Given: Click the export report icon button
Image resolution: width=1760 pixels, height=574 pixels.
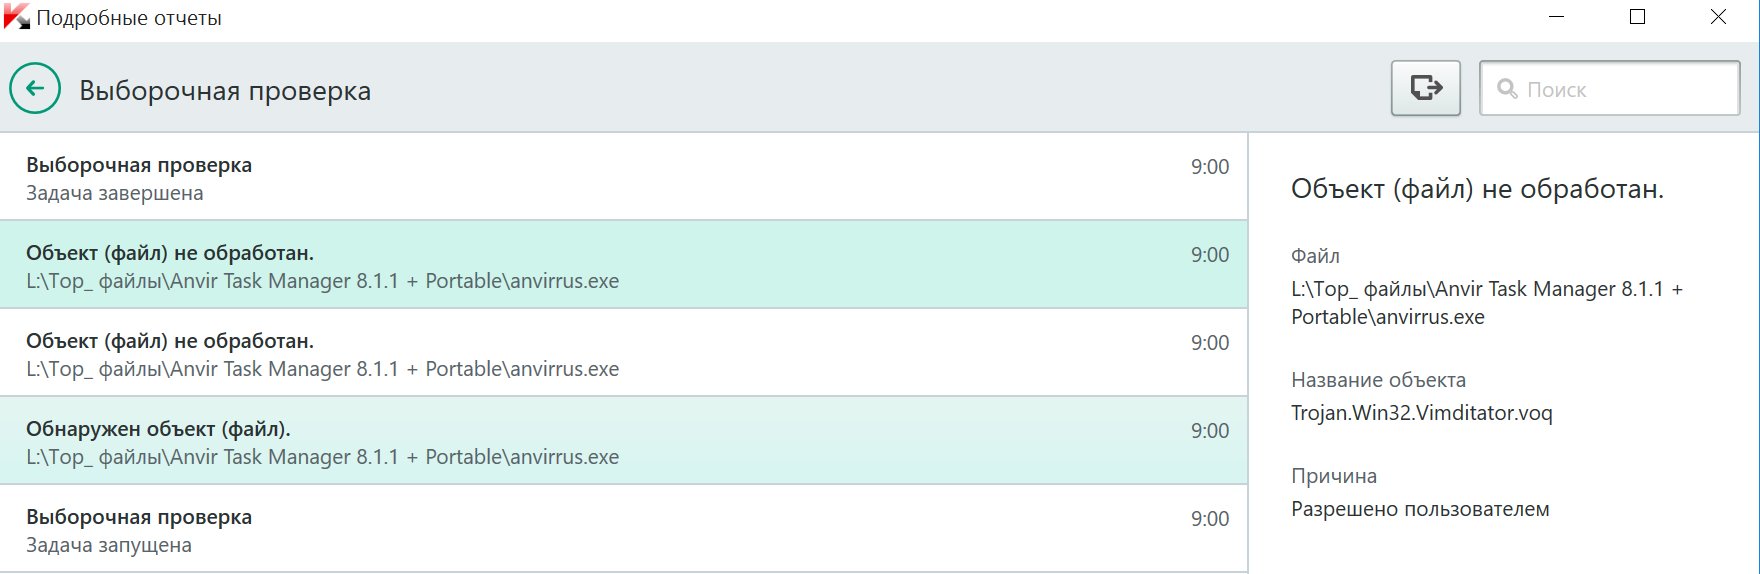Looking at the screenshot, I should click(x=1426, y=88).
